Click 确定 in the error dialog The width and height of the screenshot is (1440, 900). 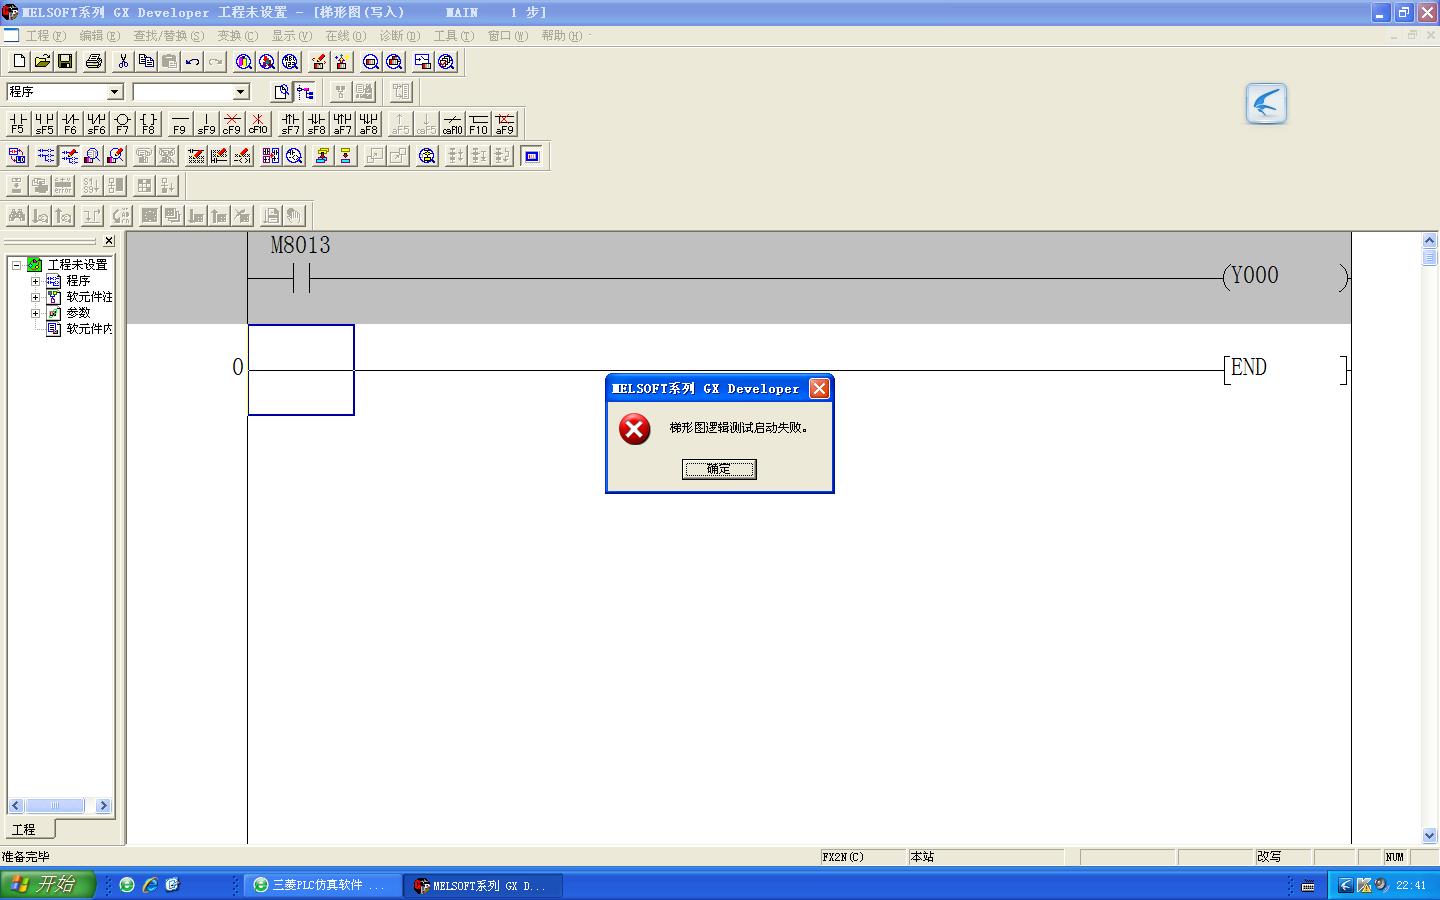[719, 469]
